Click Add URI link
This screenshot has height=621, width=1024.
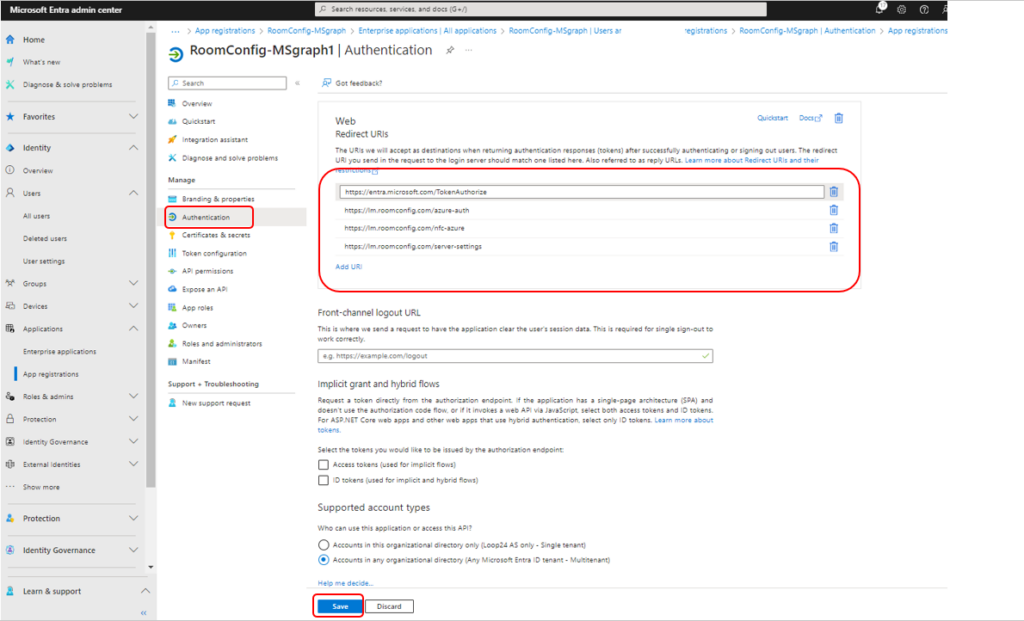point(349,266)
